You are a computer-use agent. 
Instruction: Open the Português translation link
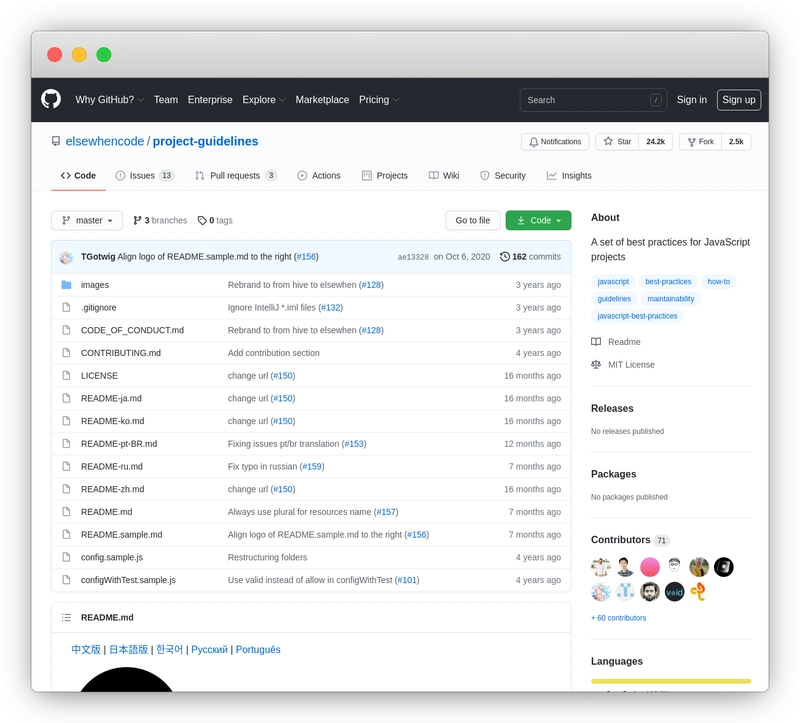click(x=258, y=650)
